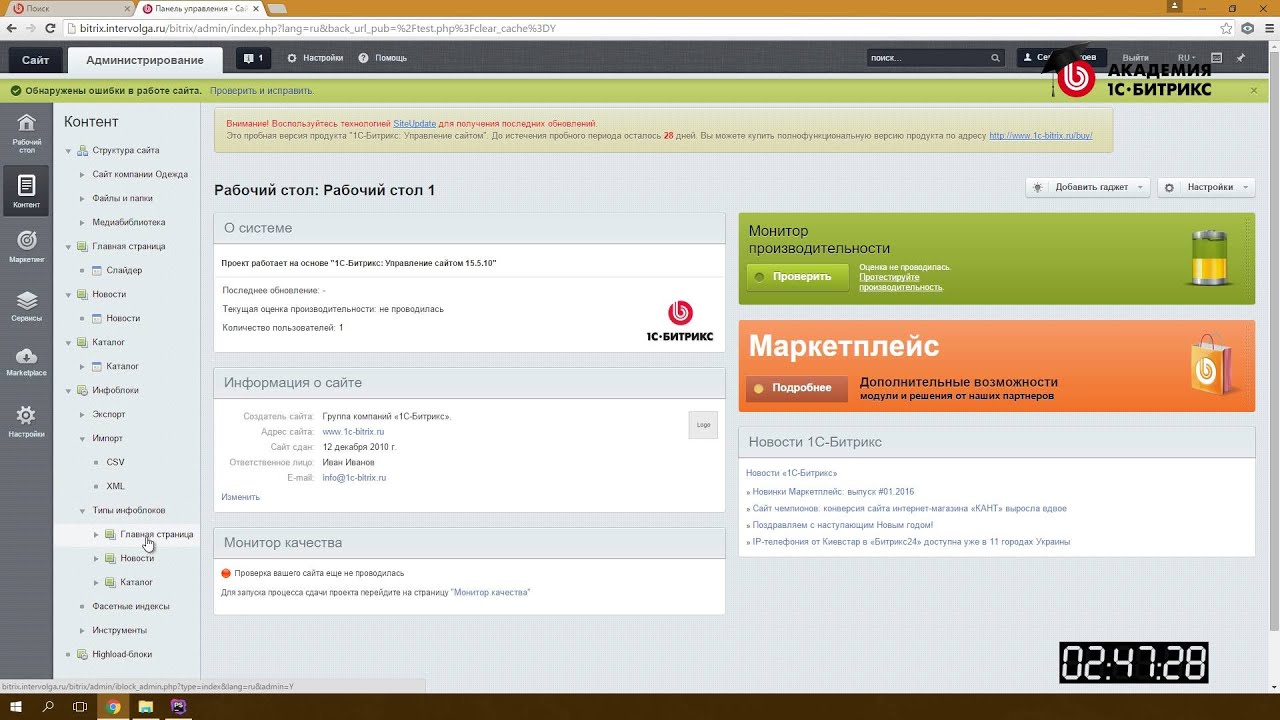This screenshot has width=1280, height=720.
Task: Open Windows taskbar search
Action: pyautogui.click(x=48, y=706)
